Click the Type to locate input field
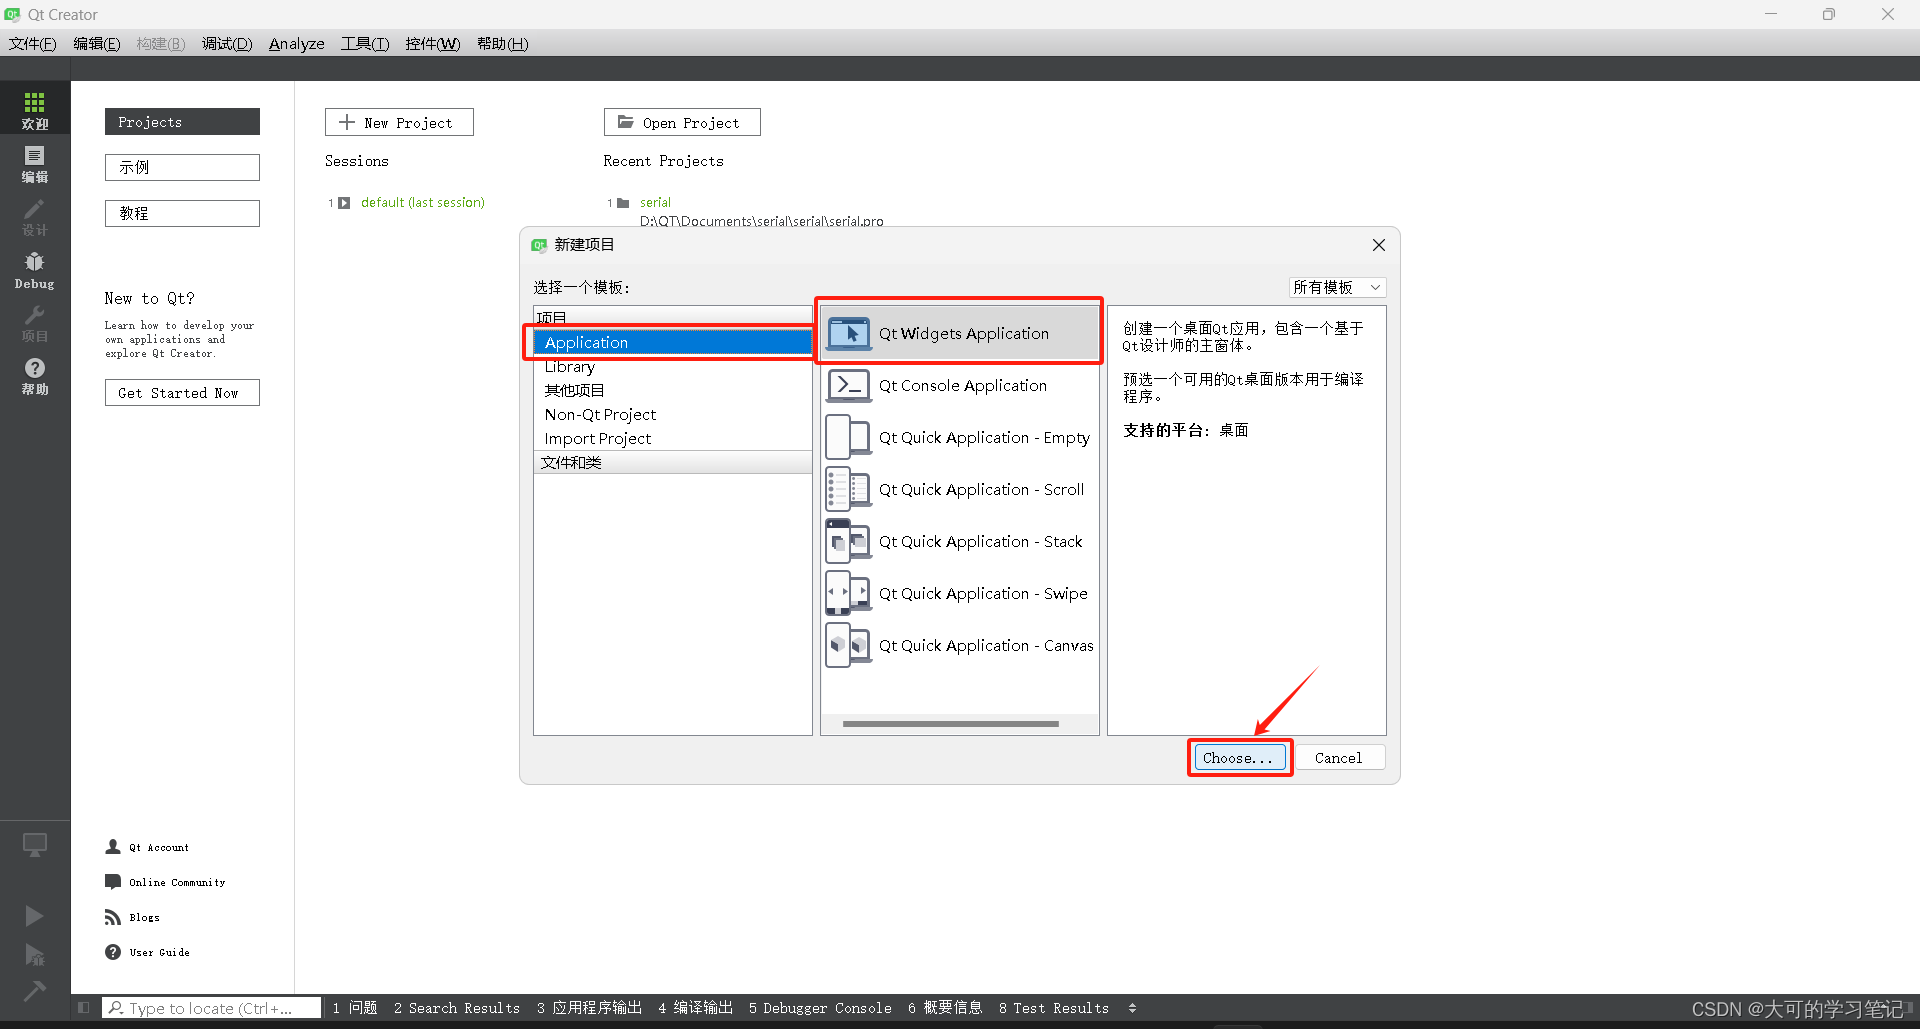 tap(212, 1008)
